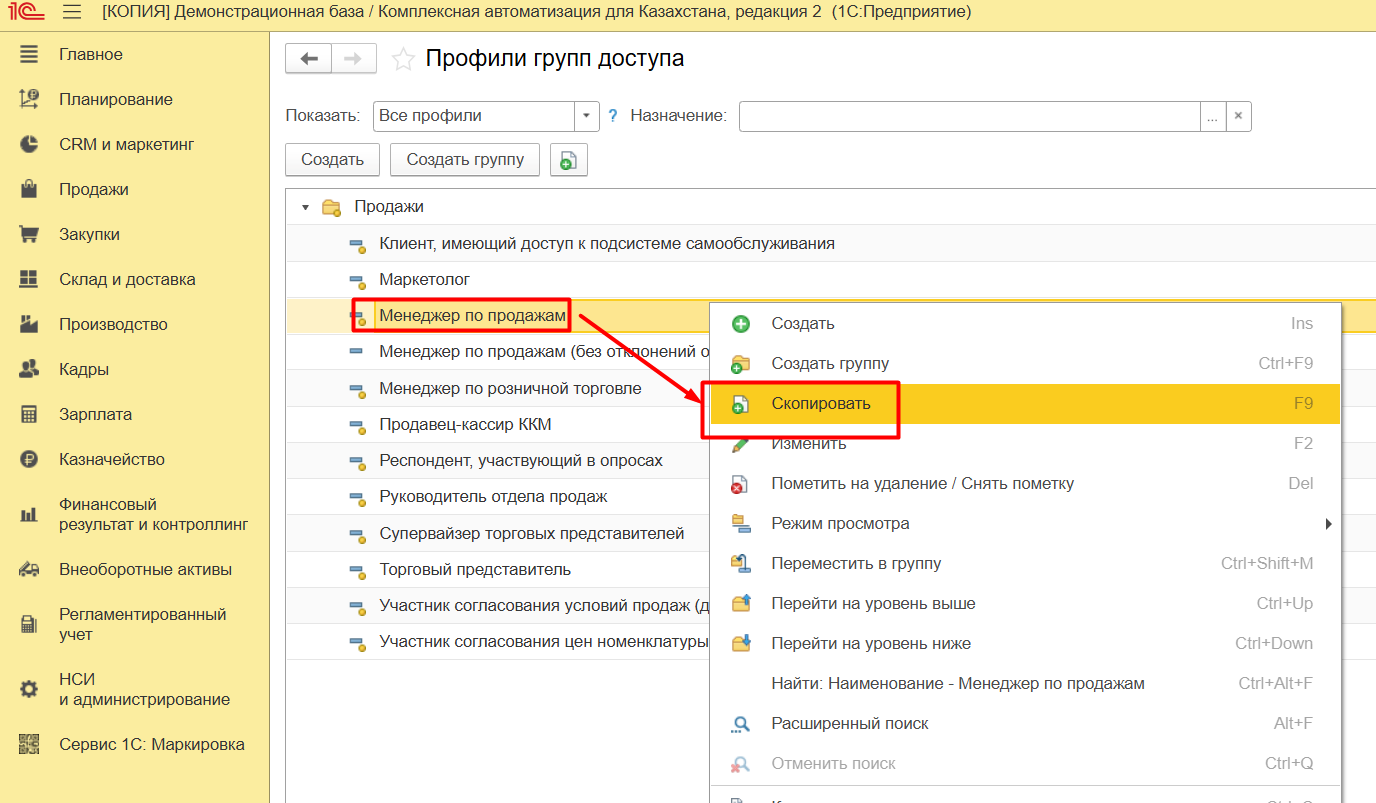Open the CRM и маркетинг section

tap(126, 144)
